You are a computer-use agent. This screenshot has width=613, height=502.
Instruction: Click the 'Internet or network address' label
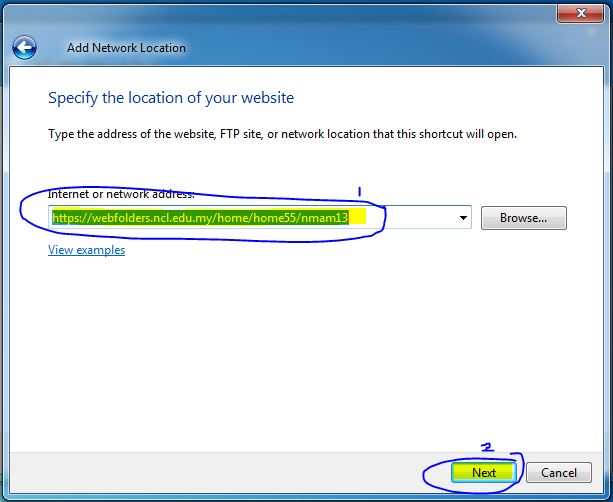(120, 193)
